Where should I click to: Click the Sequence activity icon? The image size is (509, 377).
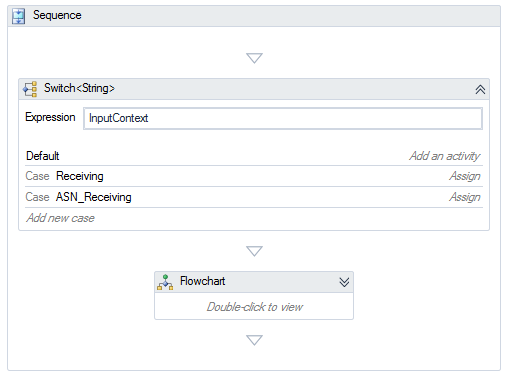[18, 16]
